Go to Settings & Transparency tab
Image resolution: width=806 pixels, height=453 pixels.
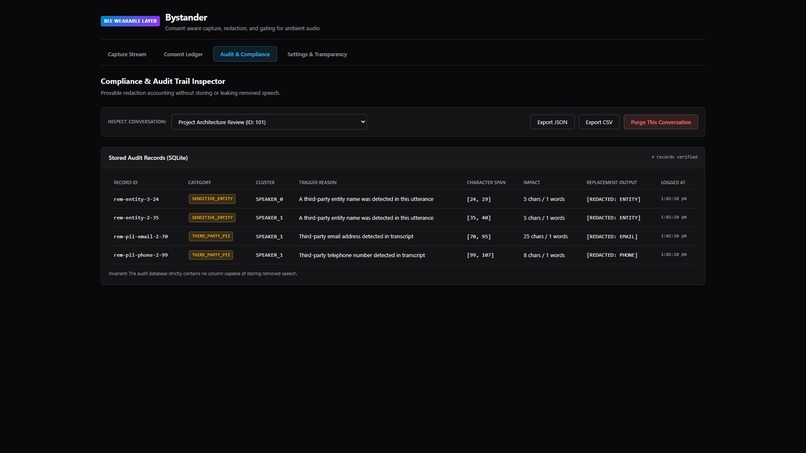pyautogui.click(x=317, y=54)
